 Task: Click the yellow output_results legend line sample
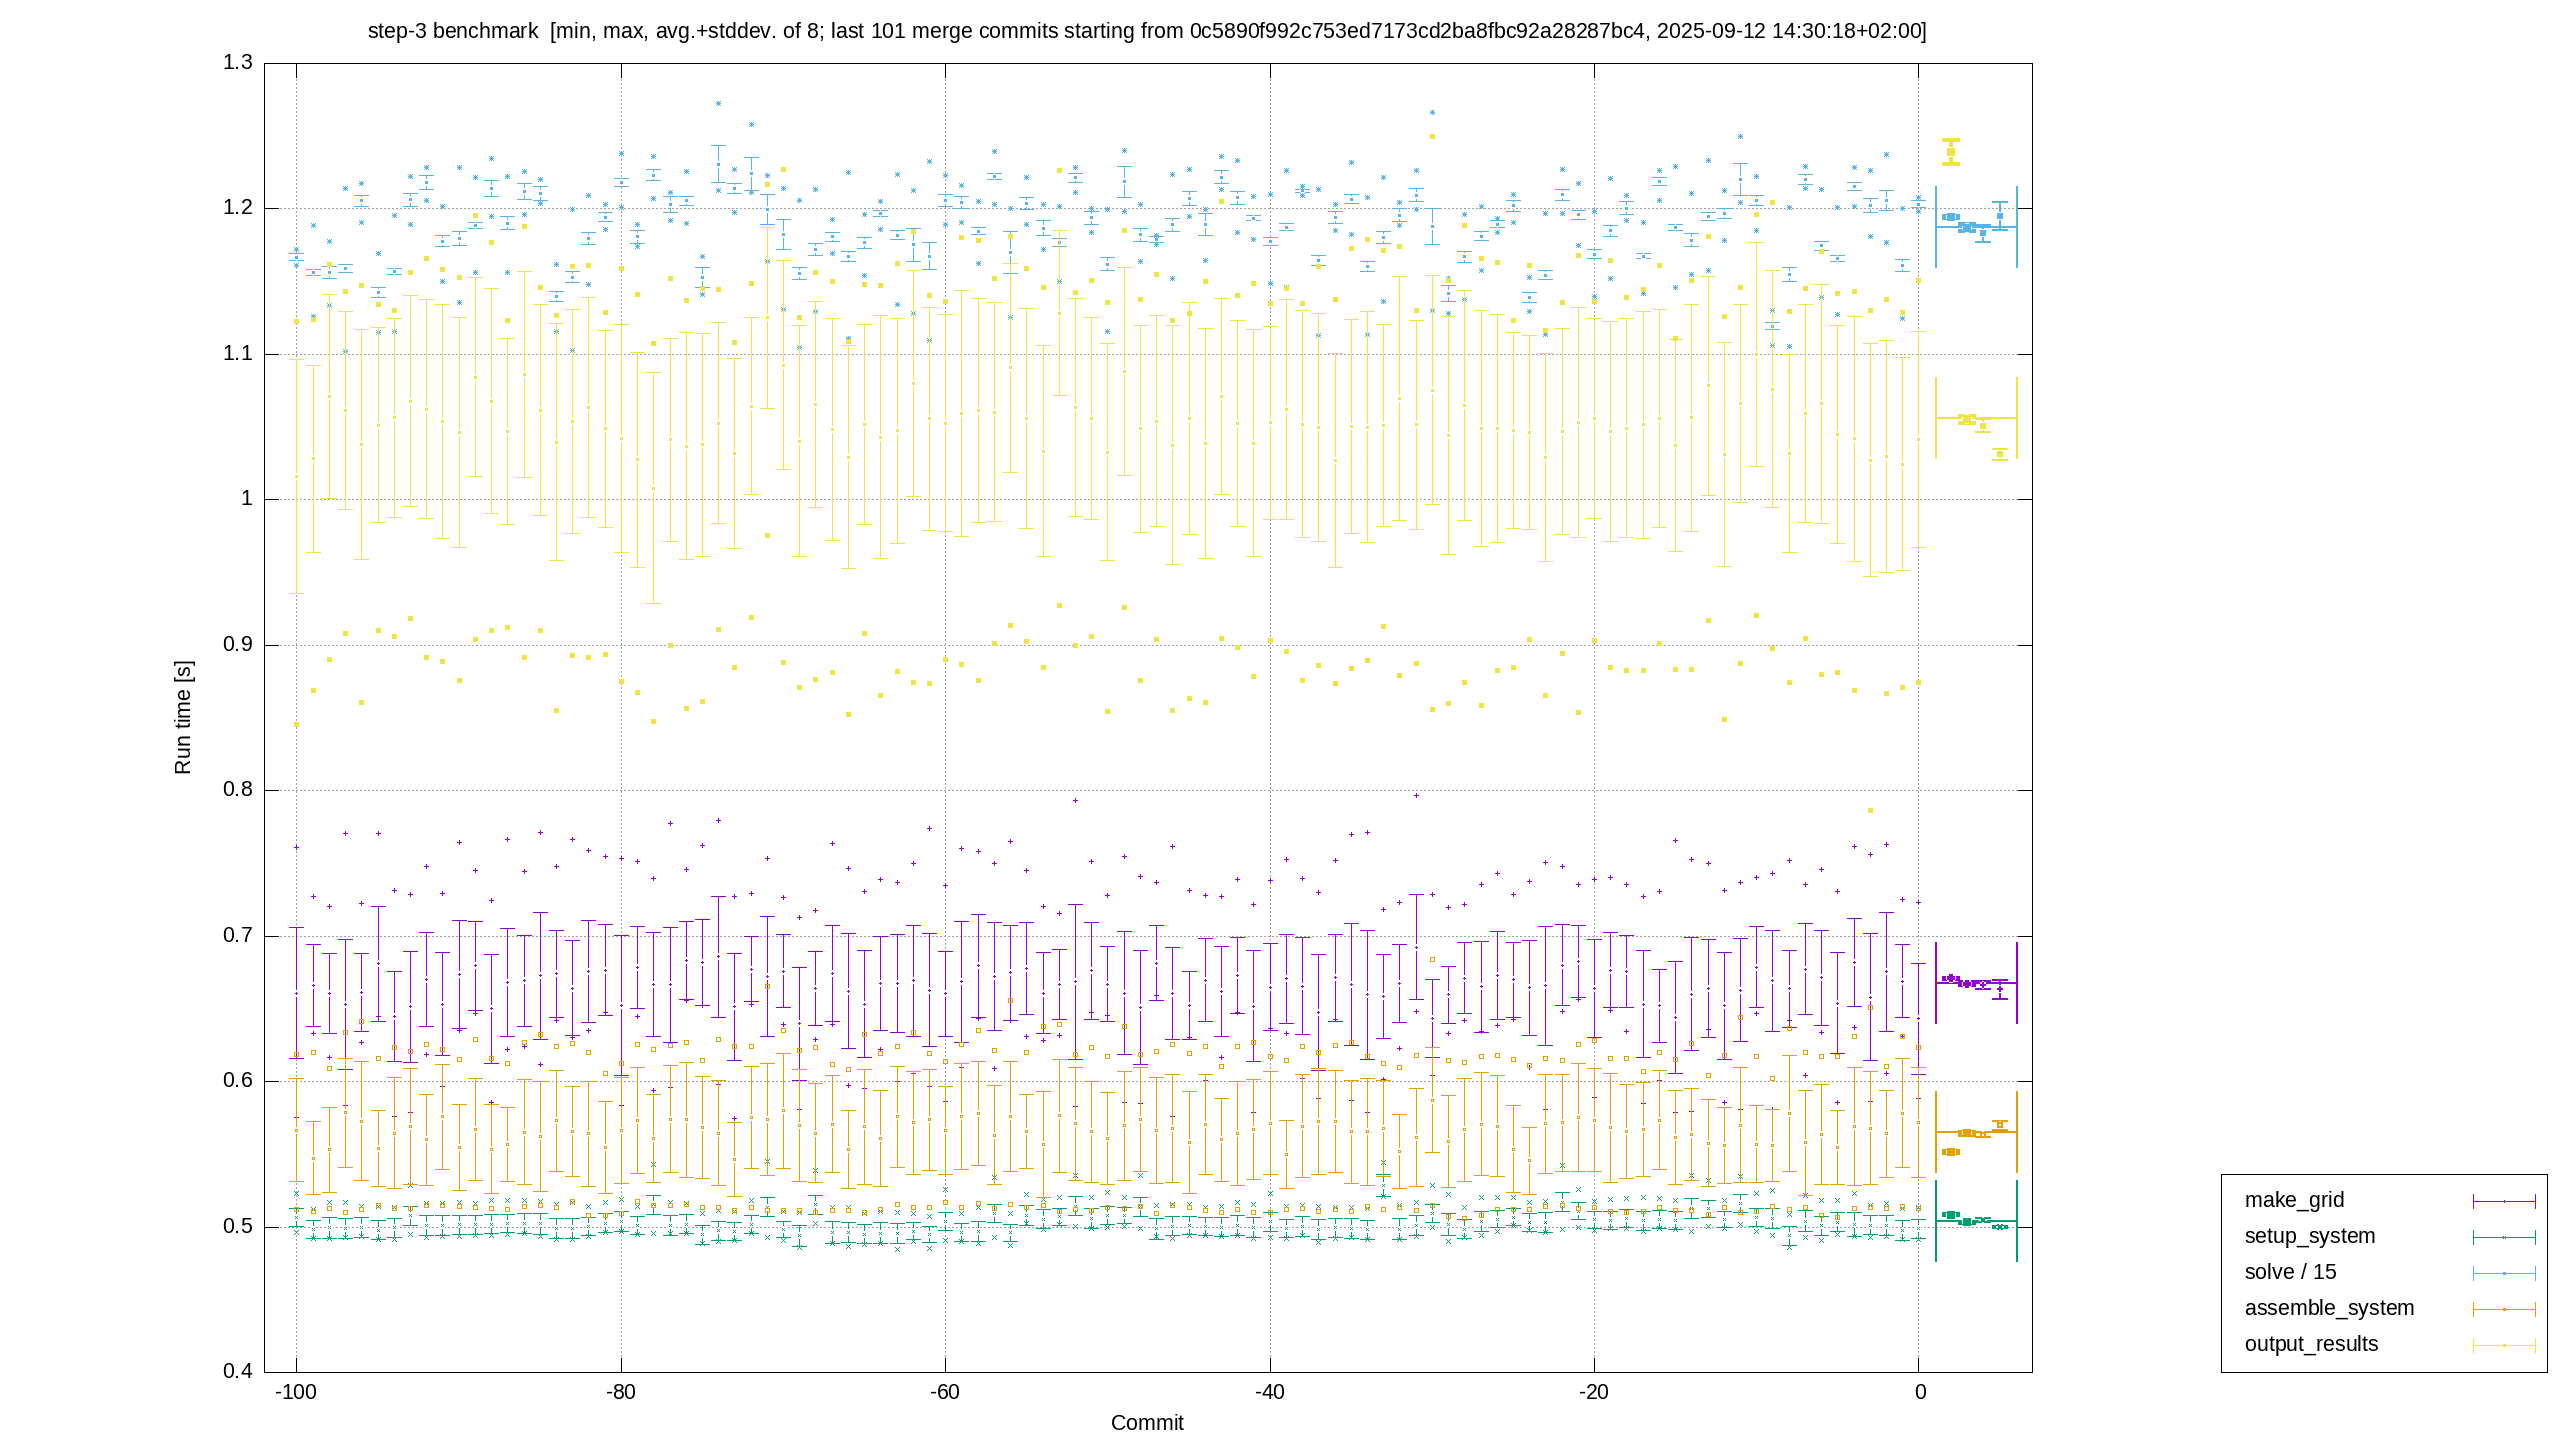coord(2504,1345)
